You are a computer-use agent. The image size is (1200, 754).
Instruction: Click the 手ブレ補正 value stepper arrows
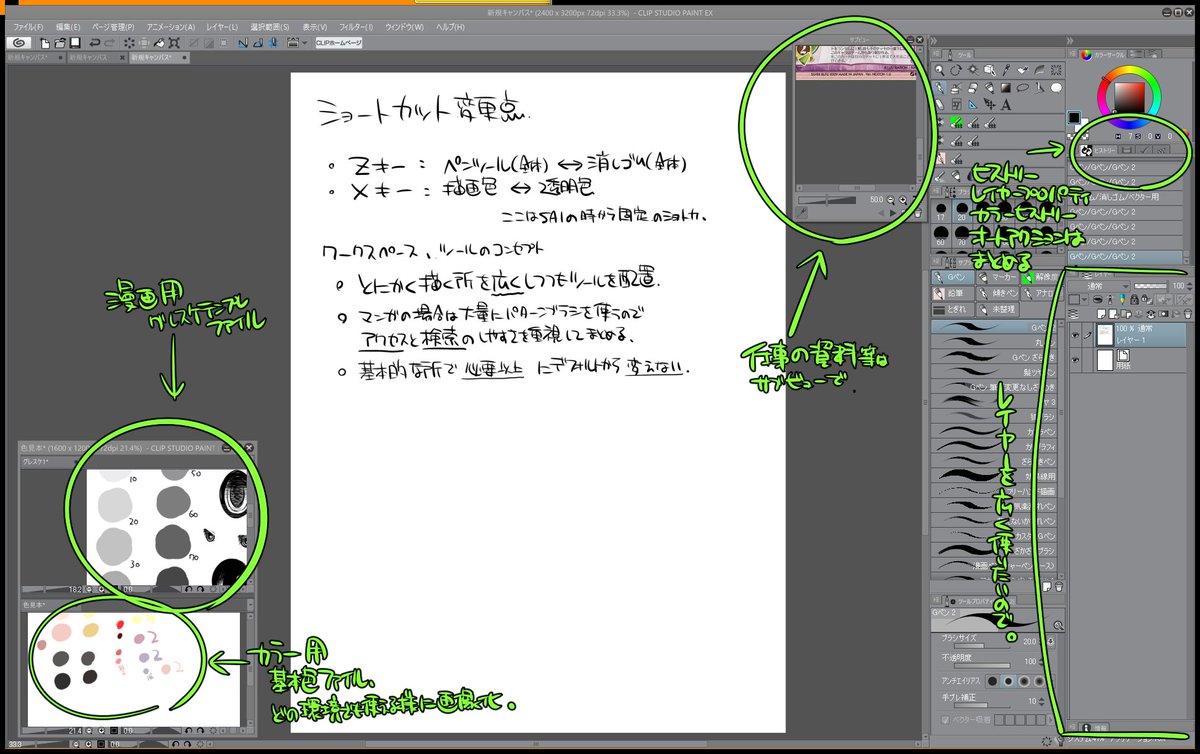point(1042,701)
